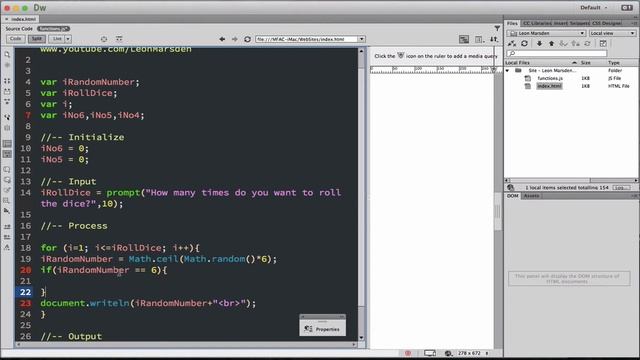
Task: Click the Check Out files icon
Action: tap(563, 44)
